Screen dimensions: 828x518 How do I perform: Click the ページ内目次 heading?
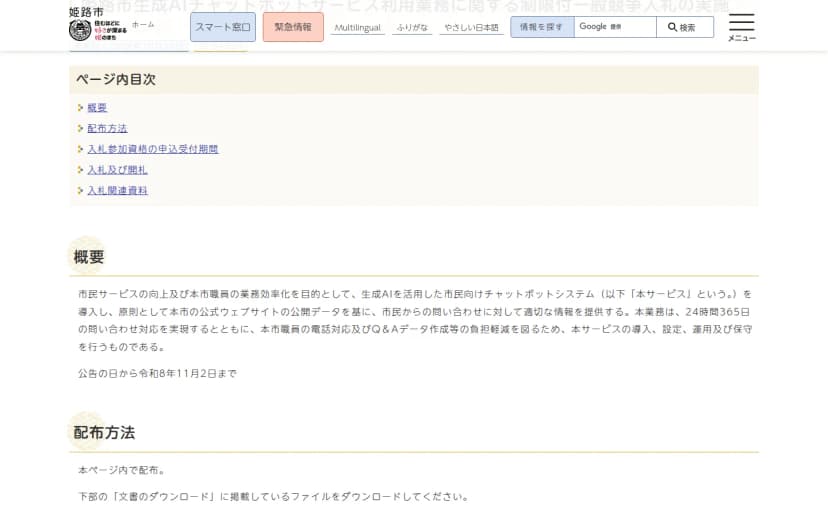point(116,79)
